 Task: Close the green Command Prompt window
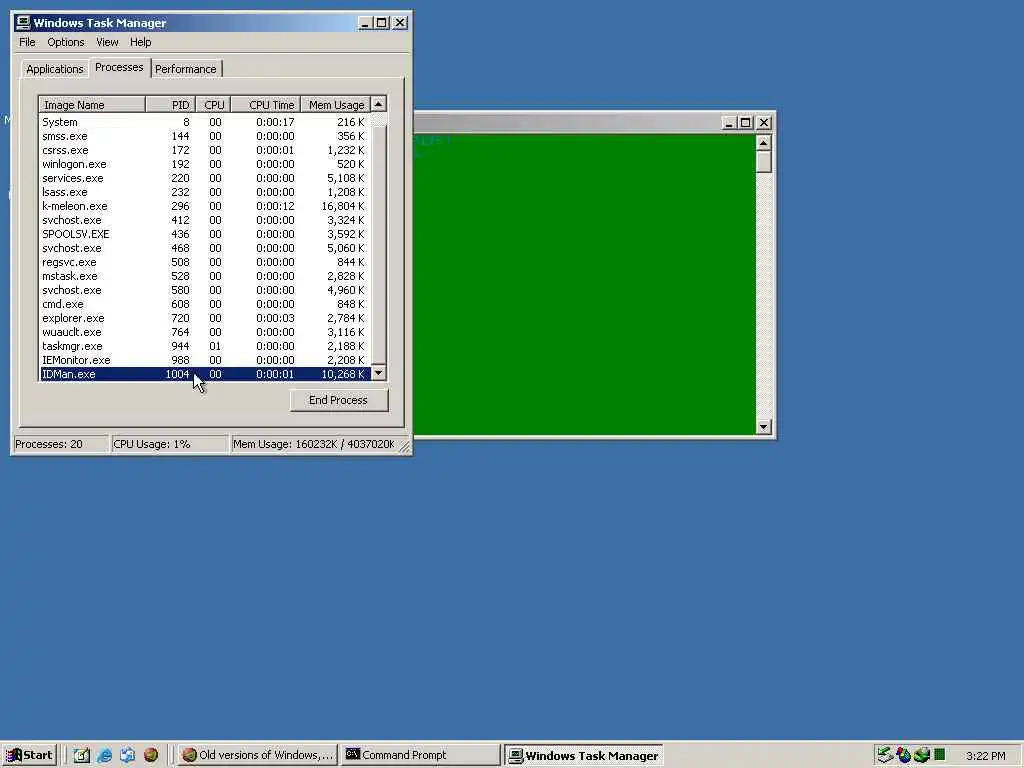tap(763, 123)
